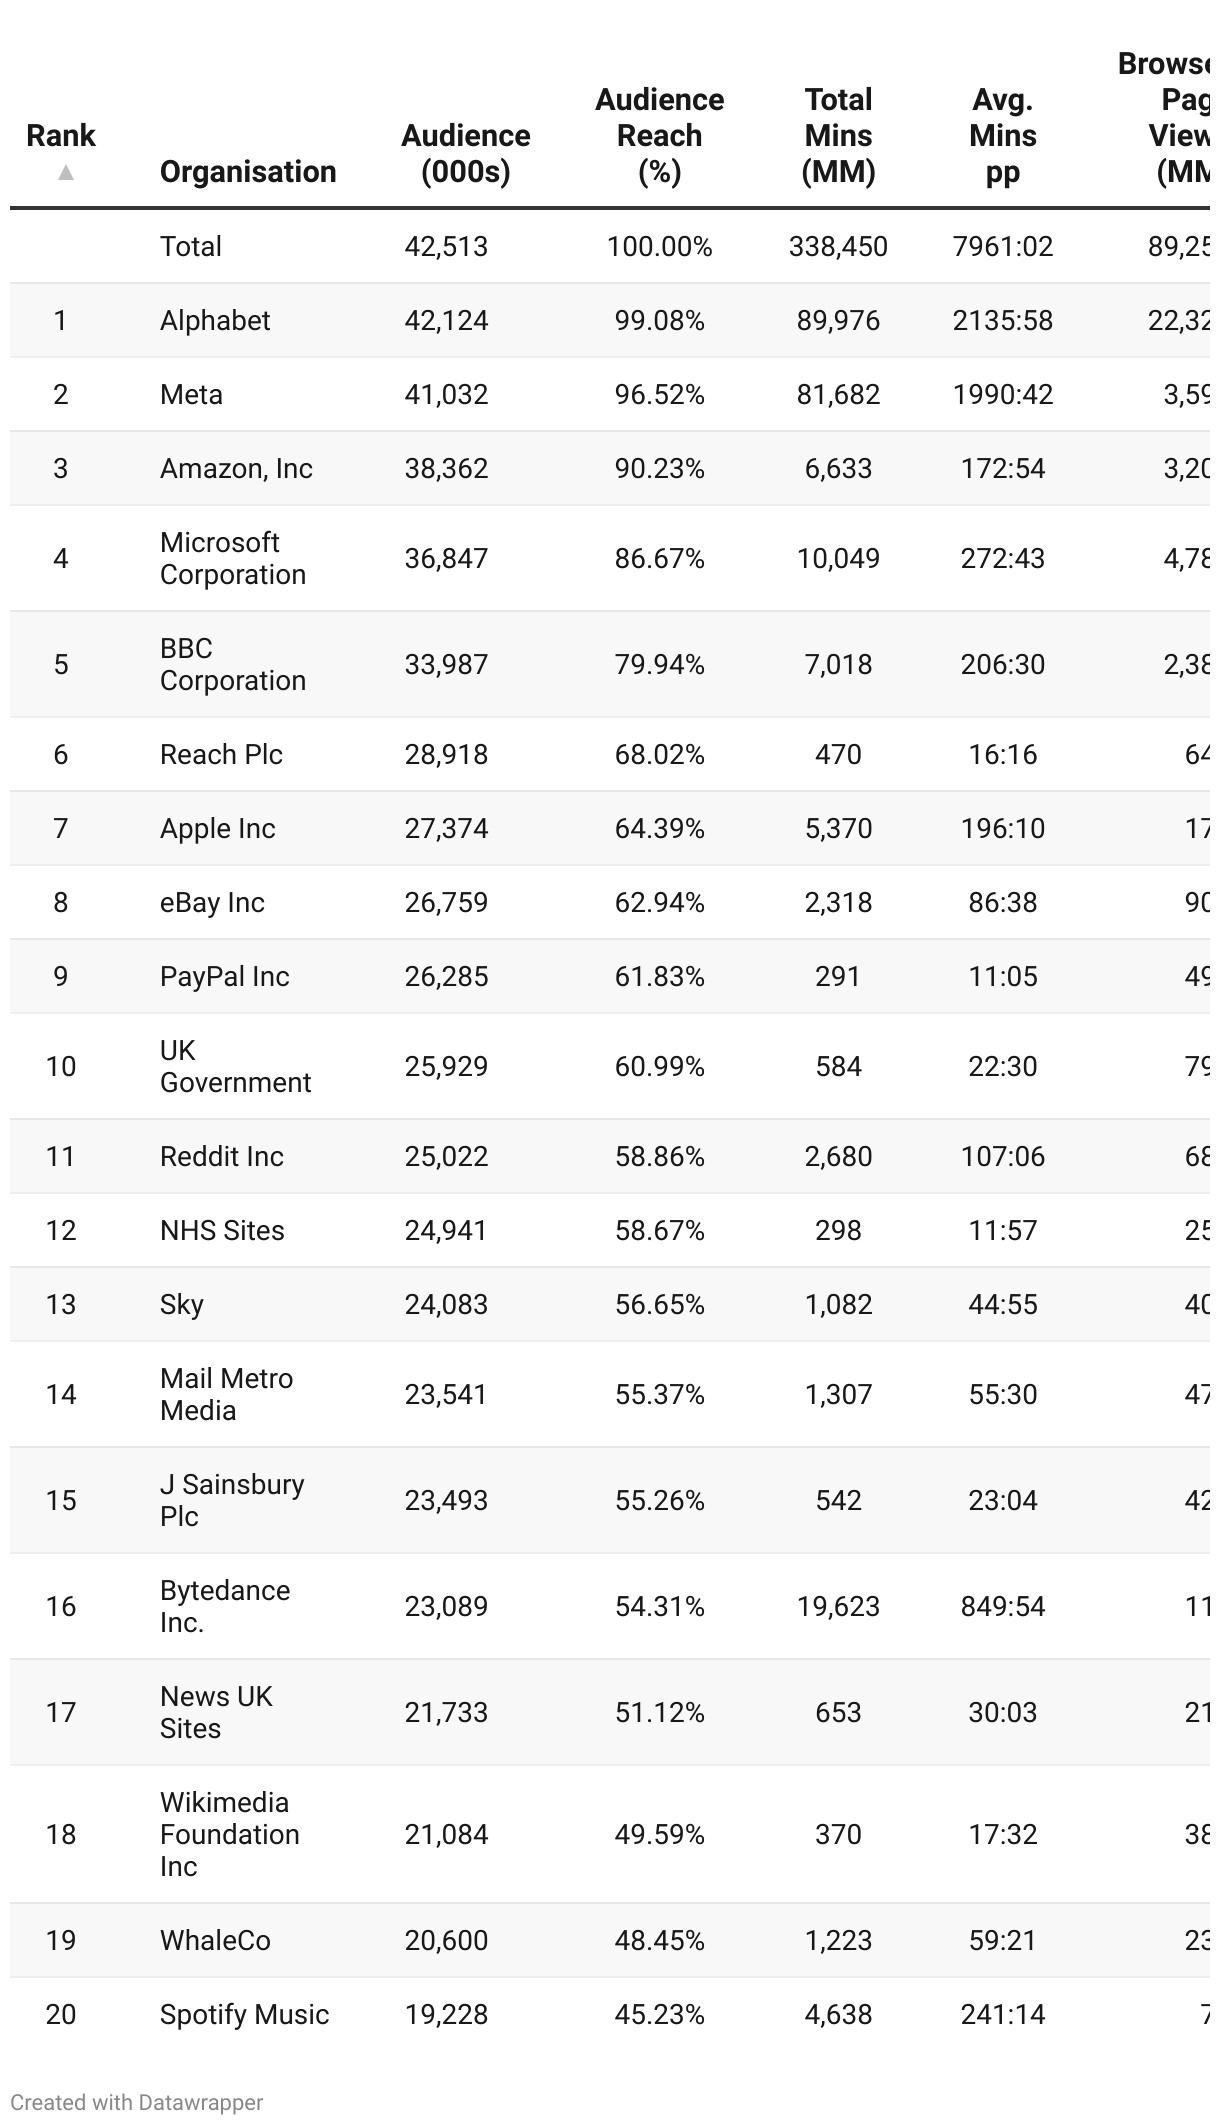The width and height of the screenshot is (1220, 2126).
Task: Click the Total Mins (MM) header
Action: click(838, 136)
